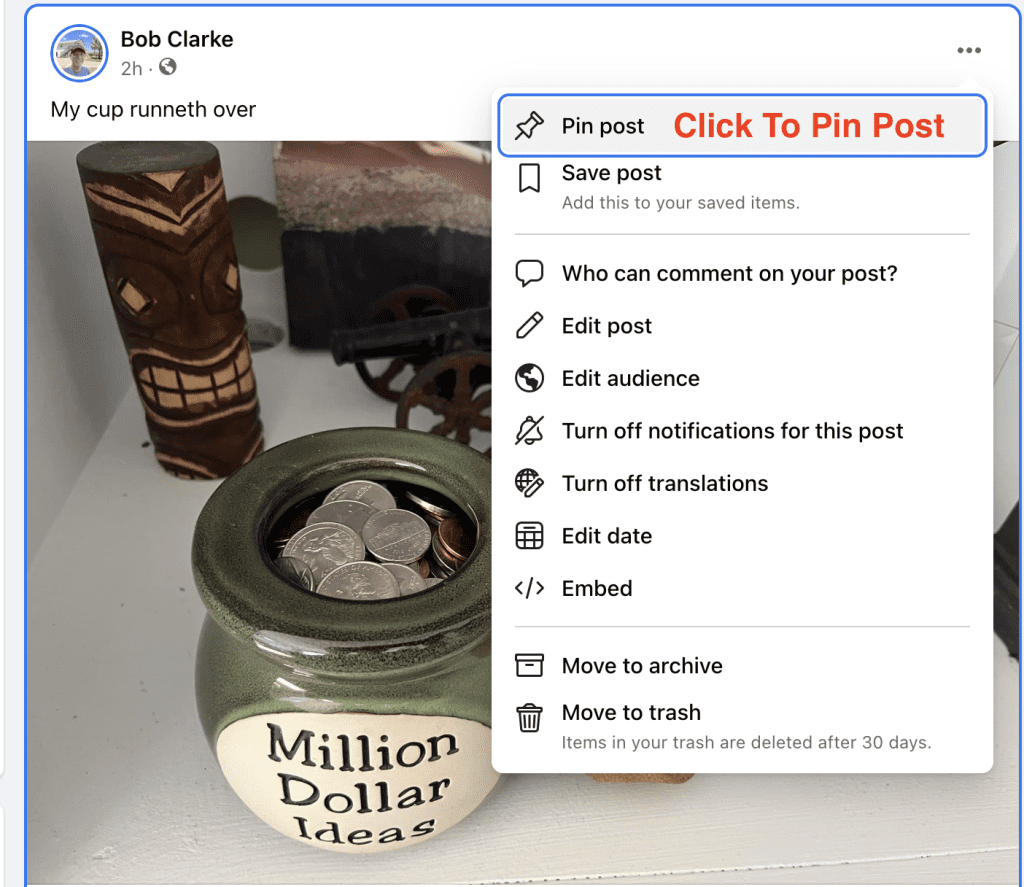
Task: Open the three-dots post options menu
Action: point(969,50)
